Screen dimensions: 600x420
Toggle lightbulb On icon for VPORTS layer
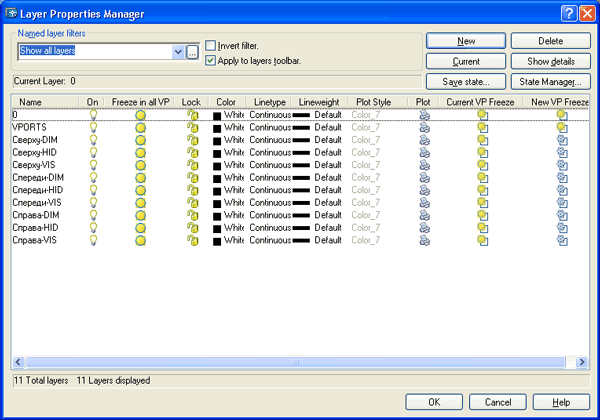coord(93,128)
